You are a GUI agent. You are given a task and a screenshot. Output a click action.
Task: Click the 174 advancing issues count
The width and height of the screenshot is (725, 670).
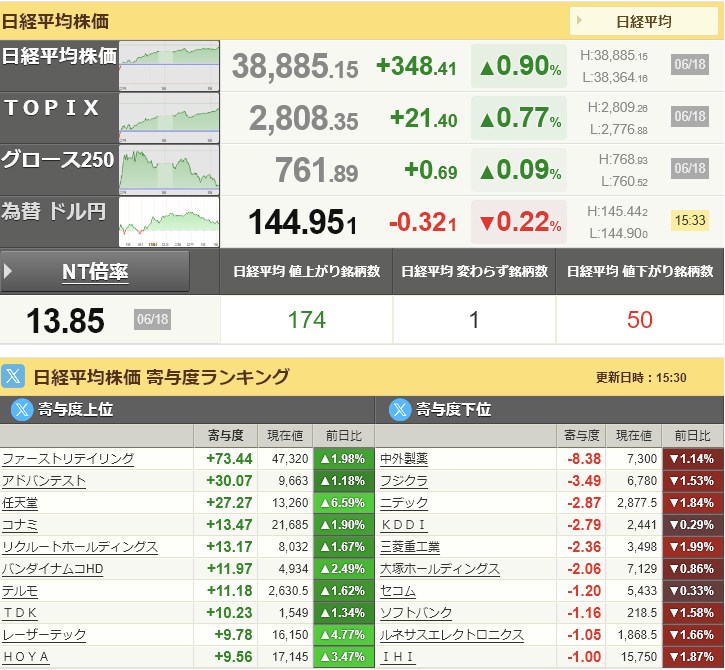(307, 320)
